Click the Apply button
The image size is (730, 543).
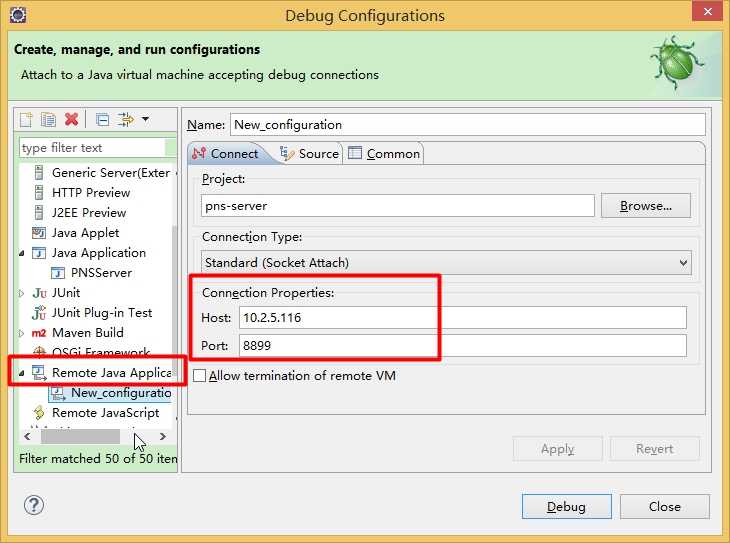coord(558,449)
